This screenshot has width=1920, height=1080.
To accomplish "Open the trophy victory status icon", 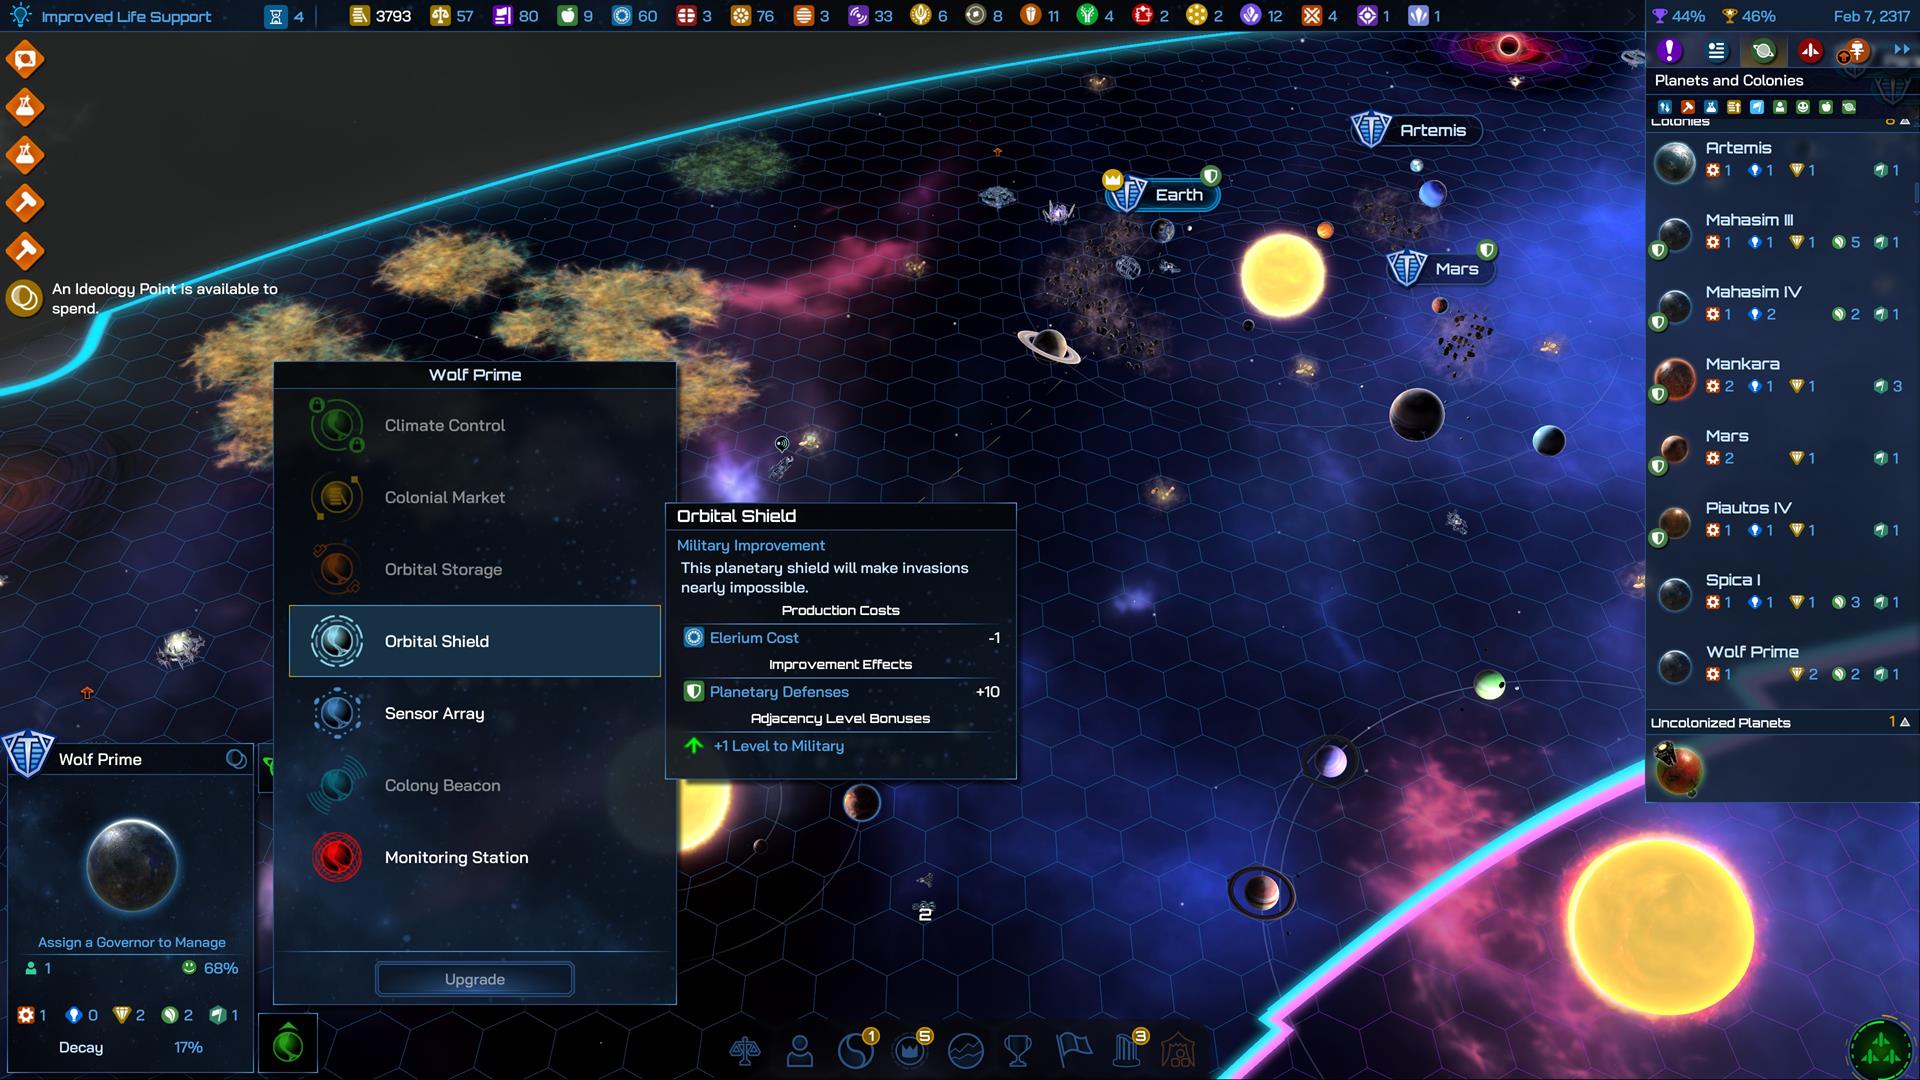I will click(x=1018, y=1050).
